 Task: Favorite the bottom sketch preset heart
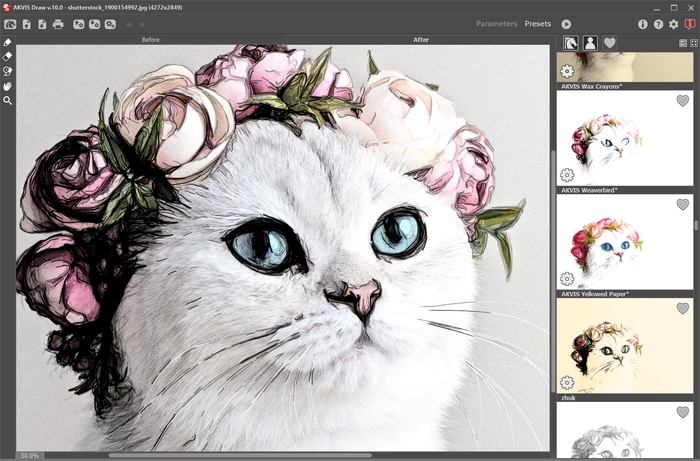click(682, 412)
